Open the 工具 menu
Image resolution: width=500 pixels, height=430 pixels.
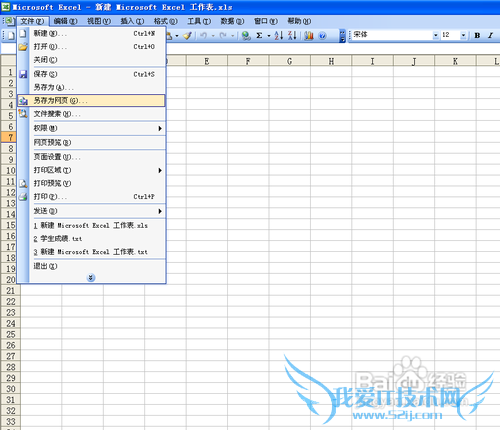click(199, 21)
